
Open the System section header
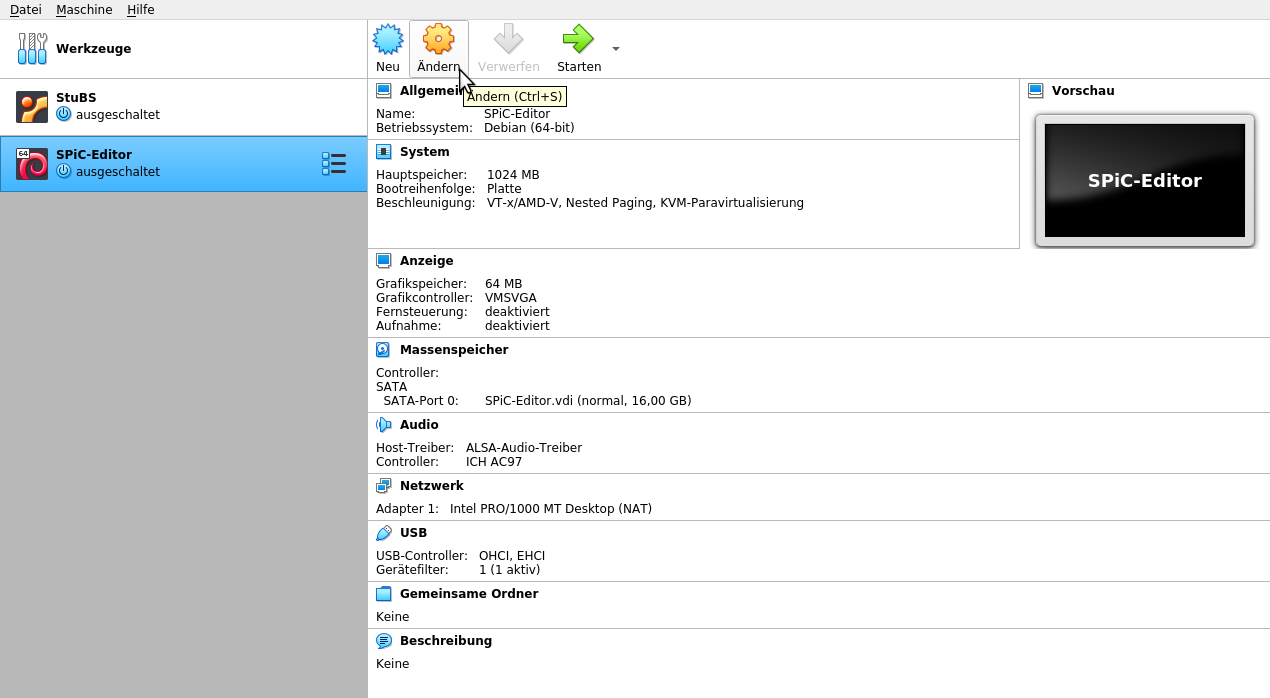tap(424, 152)
